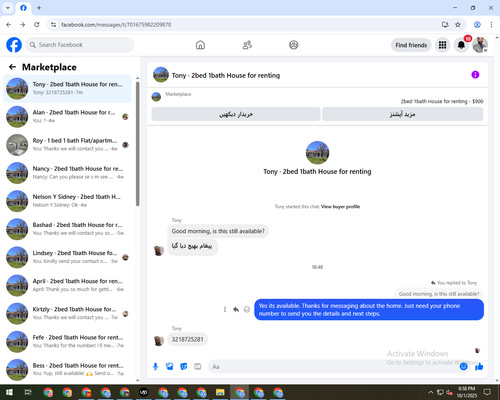Open the Home feed icon
Screen dimensions: 500x400
(200, 45)
